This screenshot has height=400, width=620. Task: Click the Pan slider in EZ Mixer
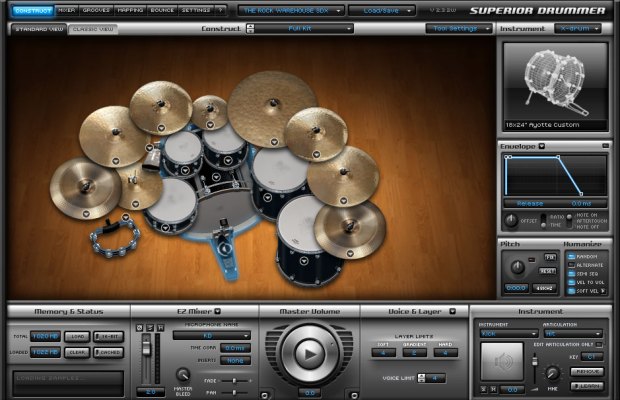(x=234, y=392)
